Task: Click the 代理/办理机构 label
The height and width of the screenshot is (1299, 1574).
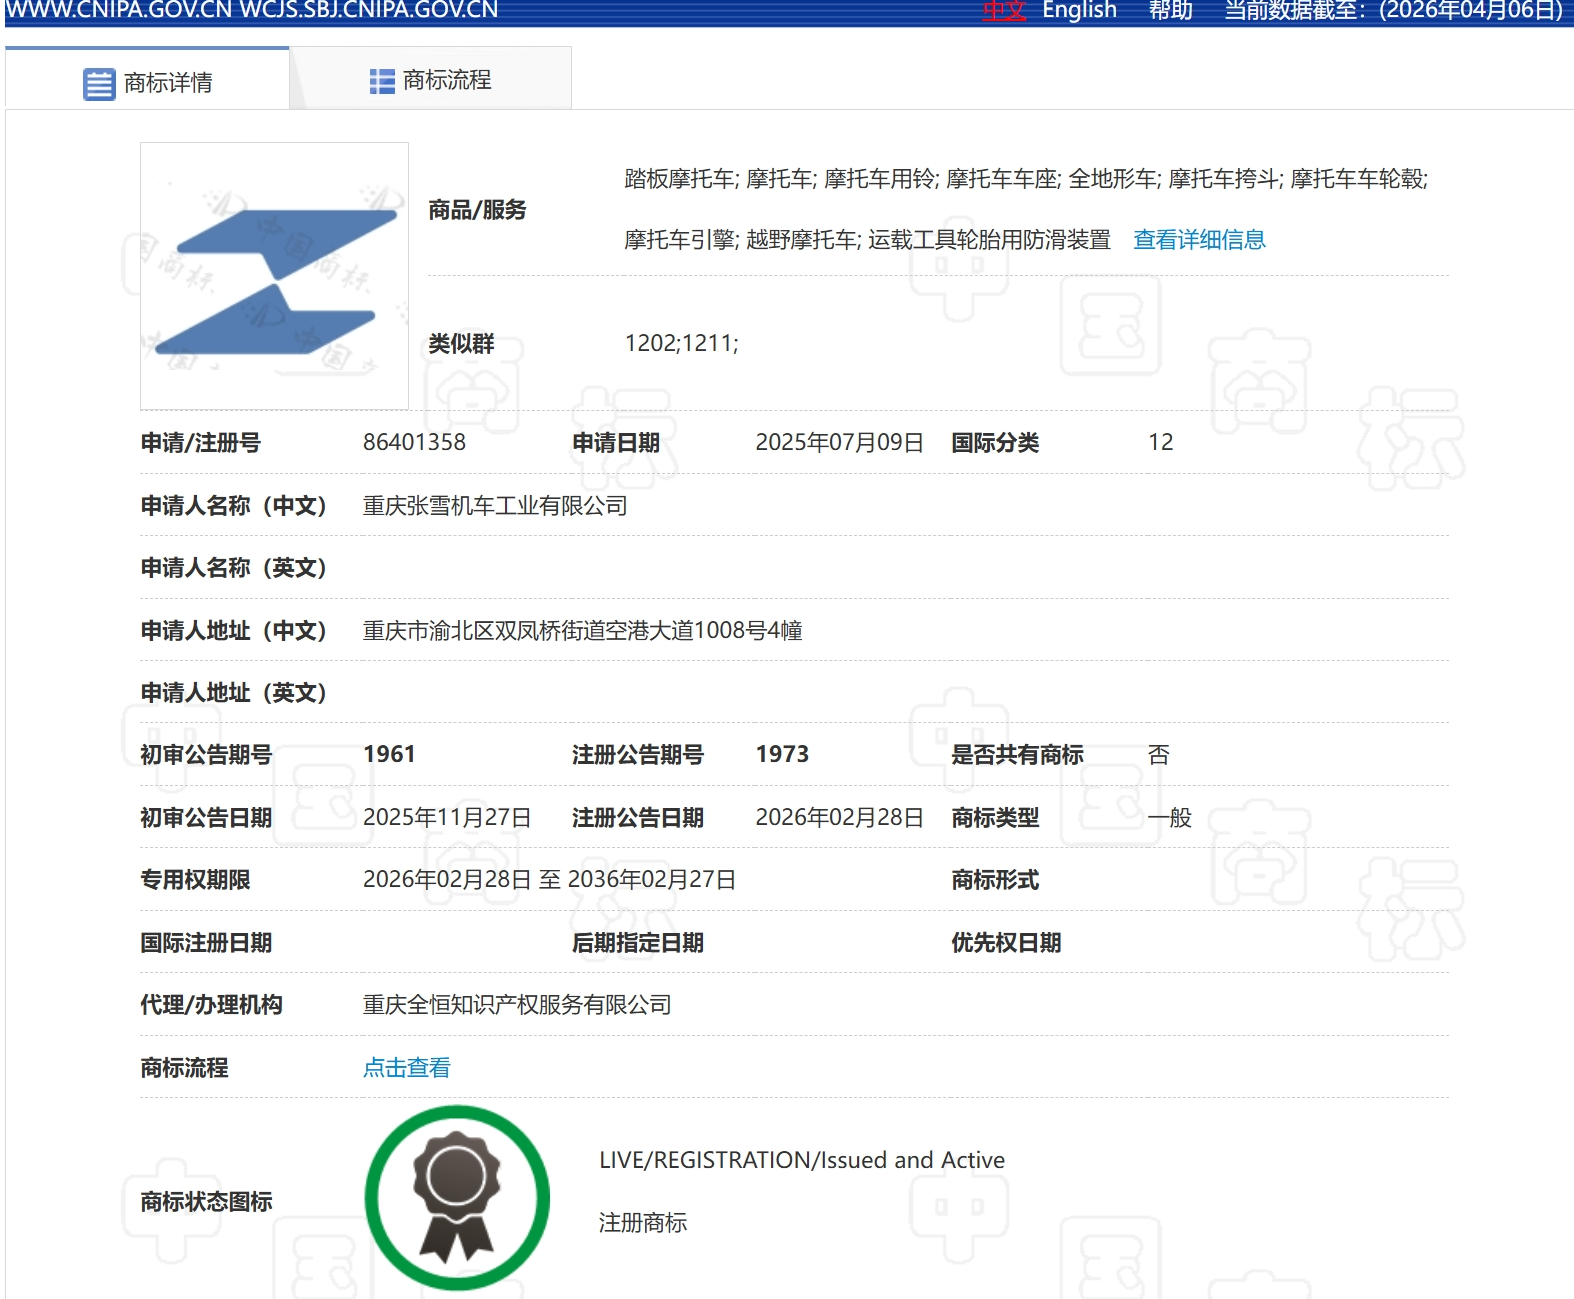Action: click(211, 1005)
